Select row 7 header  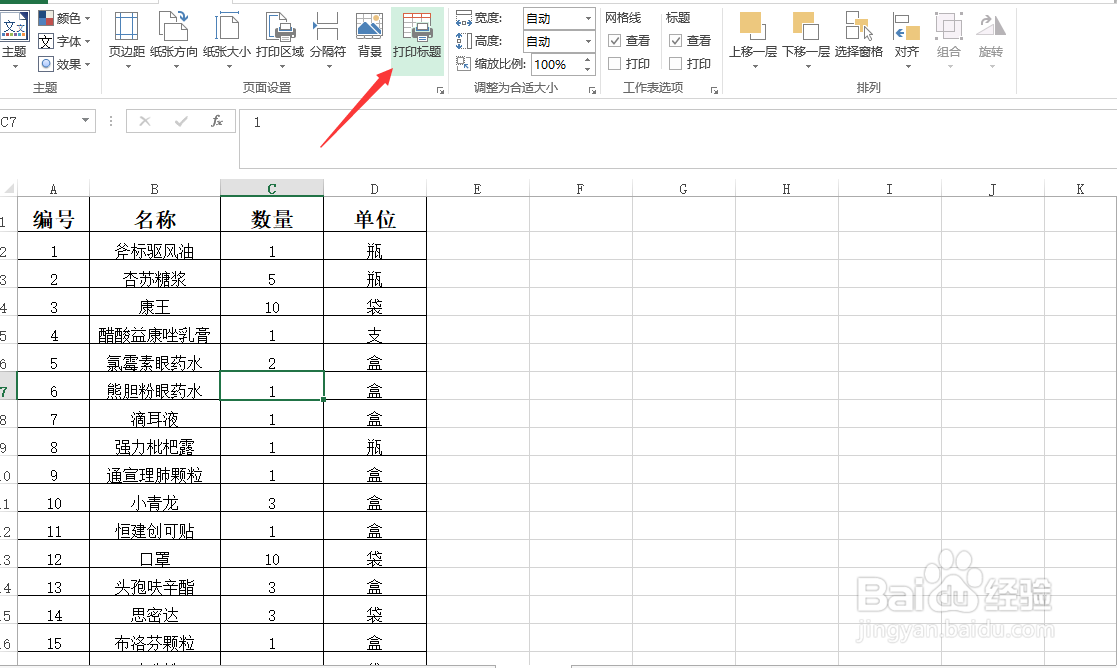pyautogui.click(x=7, y=386)
